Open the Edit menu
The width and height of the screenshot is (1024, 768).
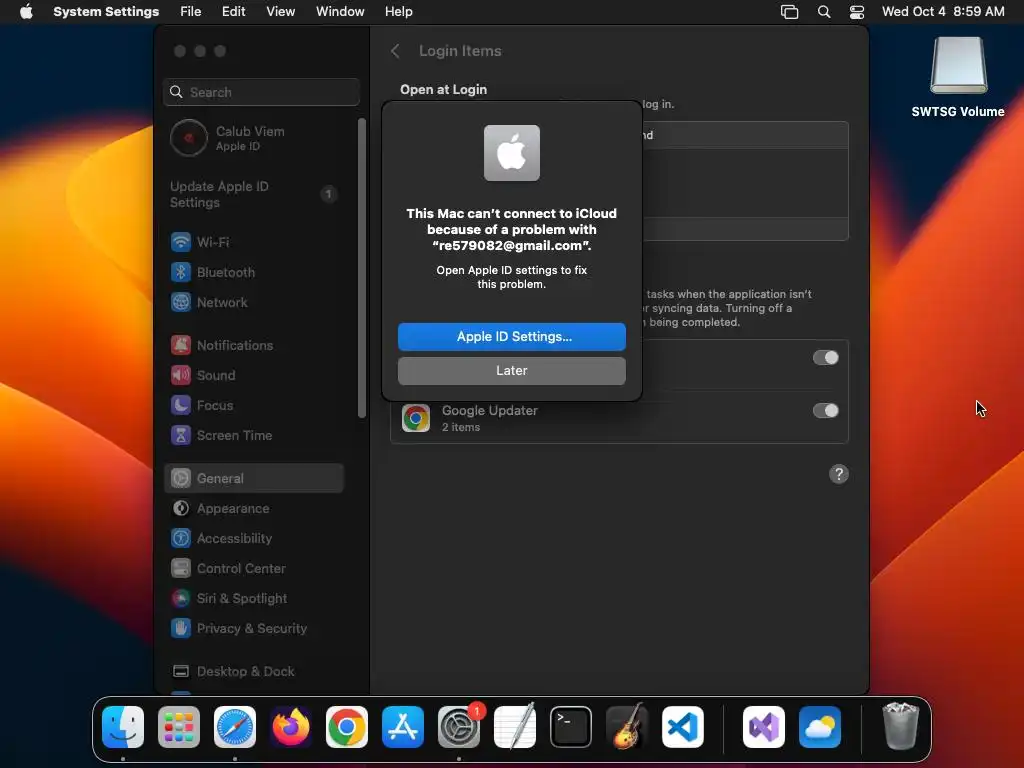click(x=233, y=12)
